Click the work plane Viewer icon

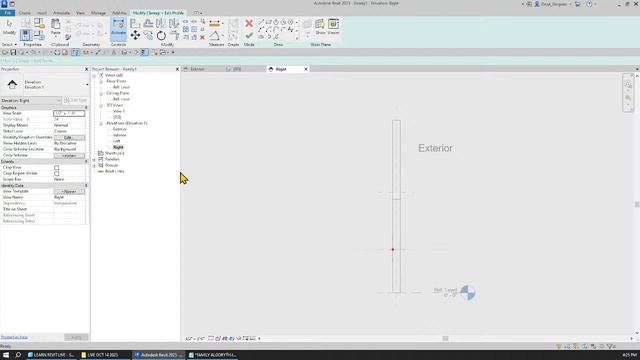333,26
